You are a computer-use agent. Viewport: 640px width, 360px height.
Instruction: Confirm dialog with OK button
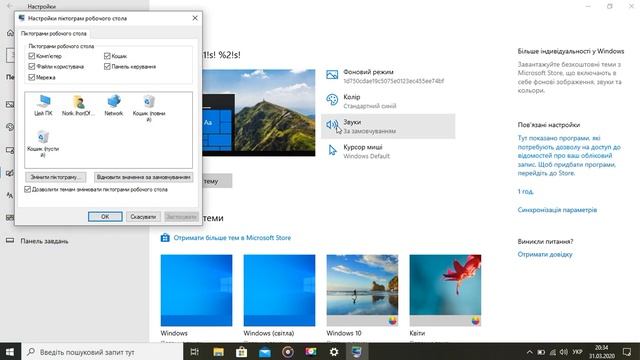(x=105, y=217)
